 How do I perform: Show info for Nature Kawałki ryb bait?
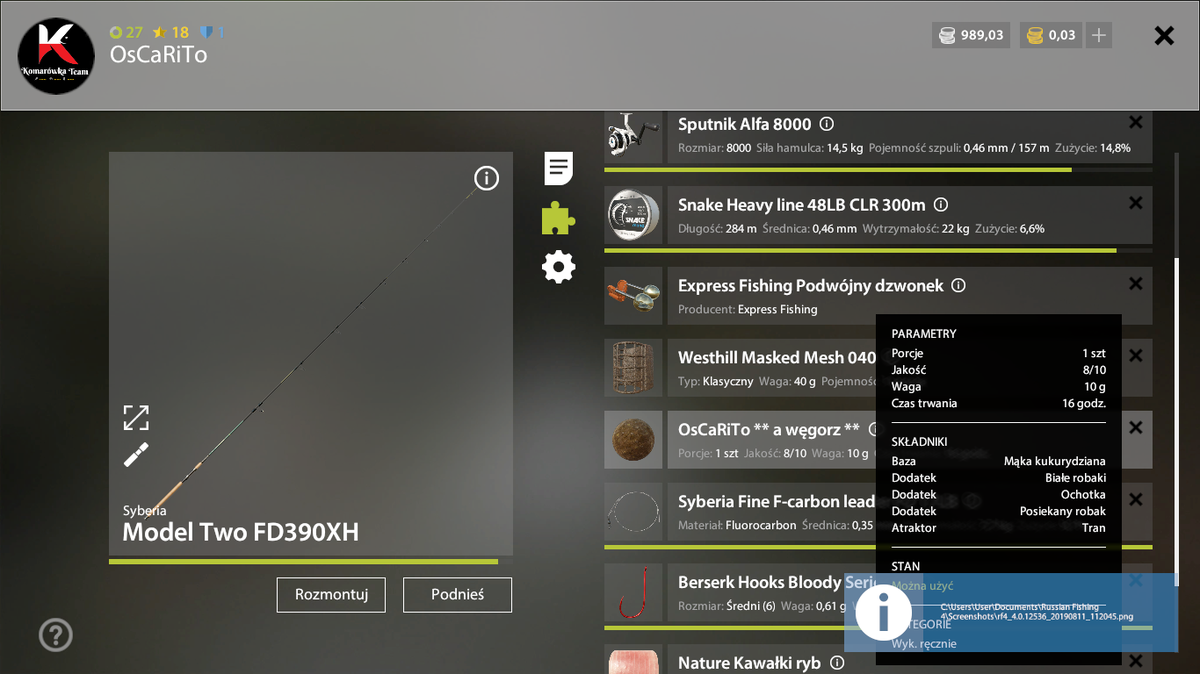point(838,663)
